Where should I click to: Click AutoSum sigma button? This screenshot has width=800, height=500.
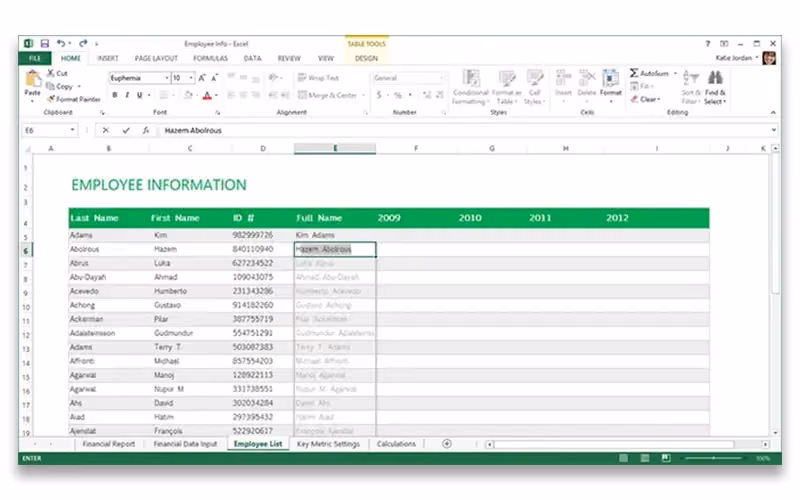tap(634, 73)
